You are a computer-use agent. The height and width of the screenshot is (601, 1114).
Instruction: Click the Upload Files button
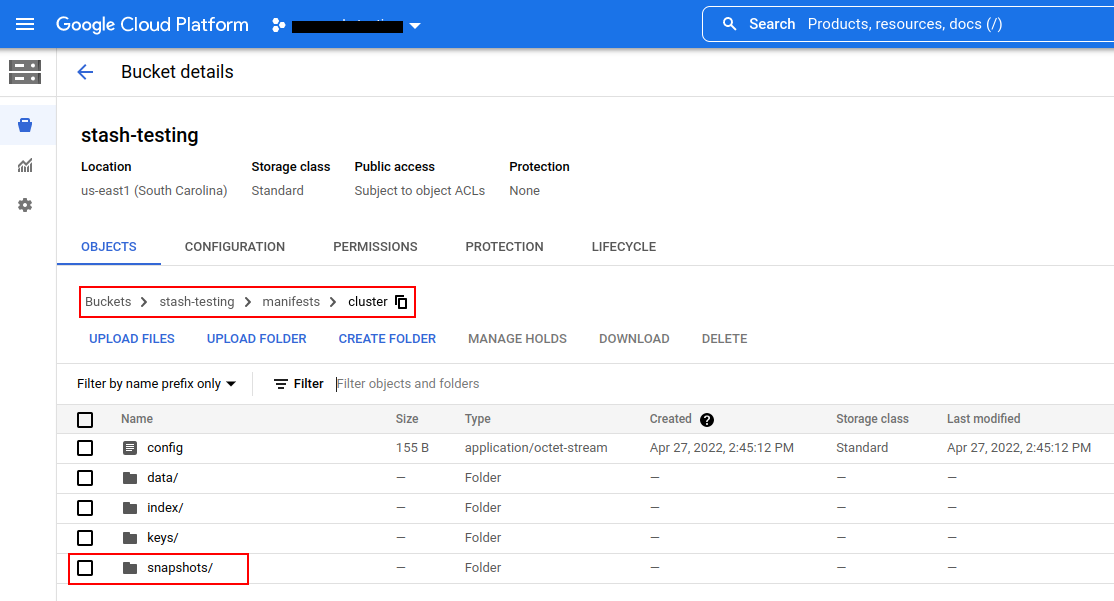pos(132,339)
